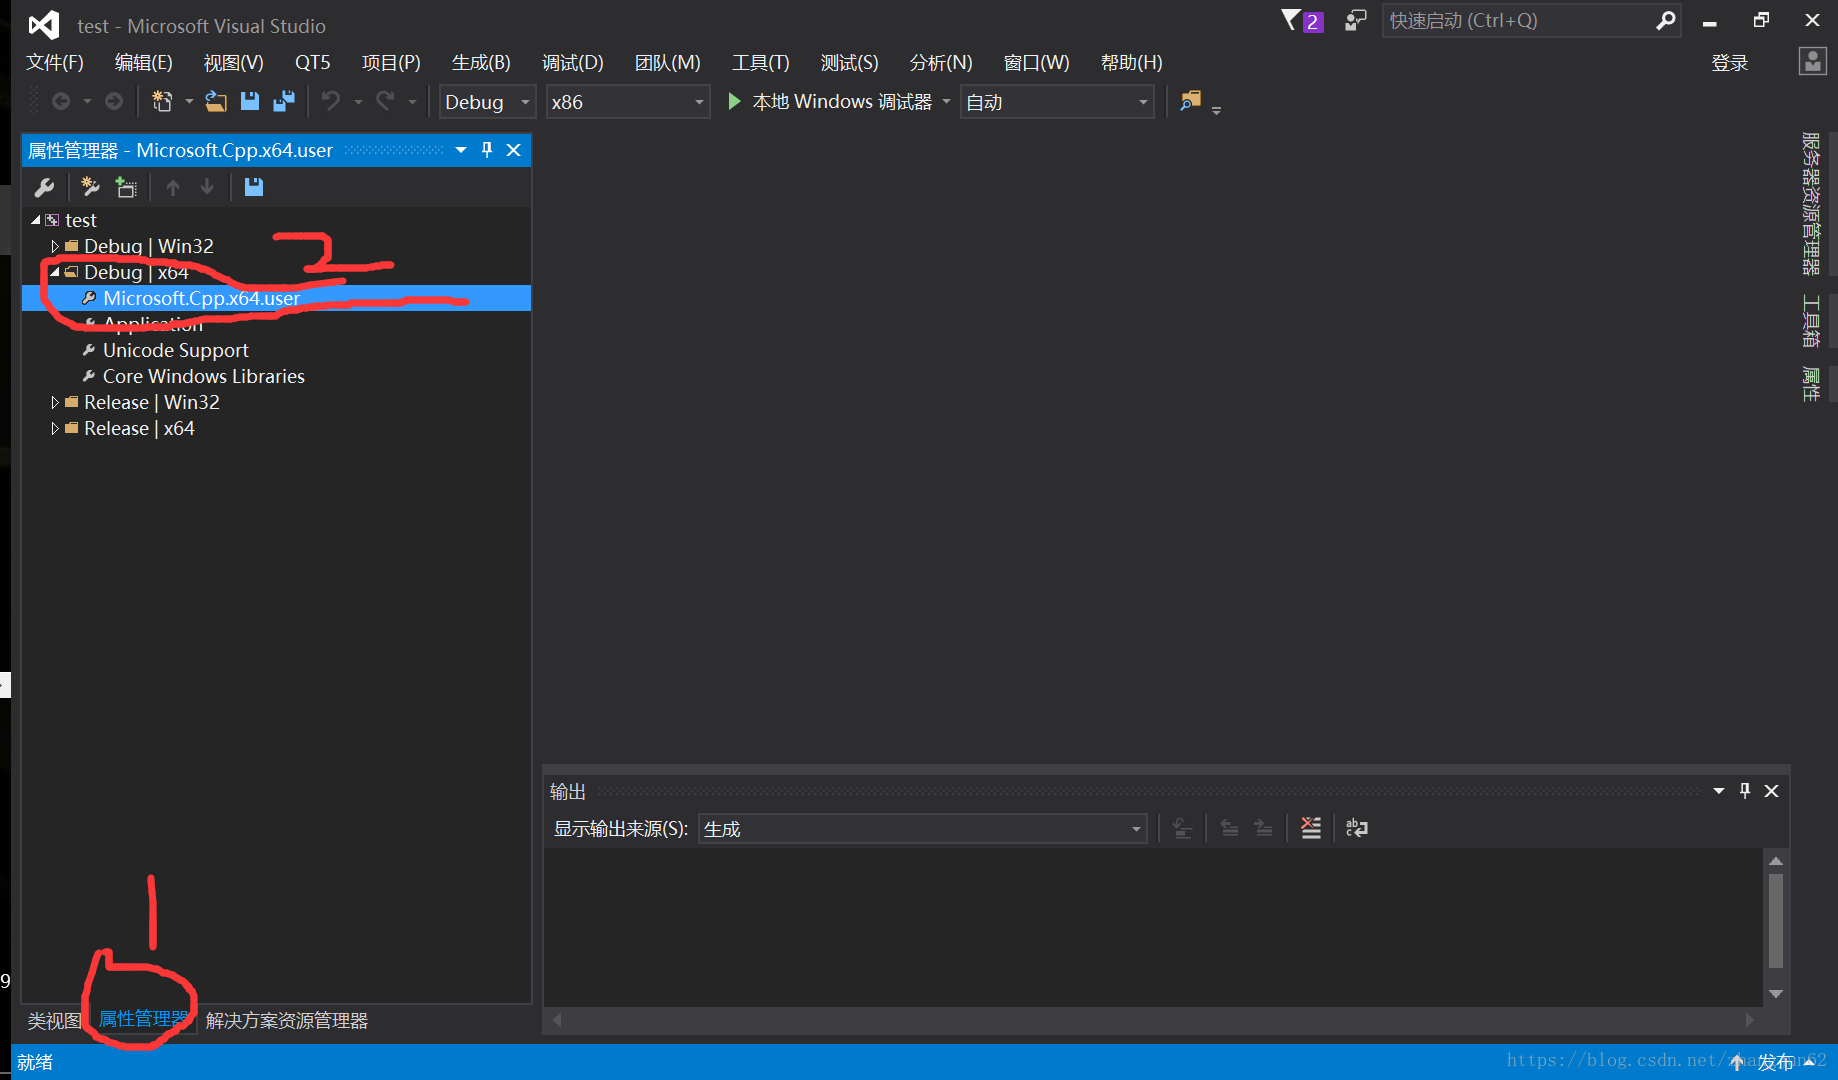Viewport: 1838px width, 1080px height.
Task: Click the feedback icon near quick launch
Action: [x=1355, y=20]
